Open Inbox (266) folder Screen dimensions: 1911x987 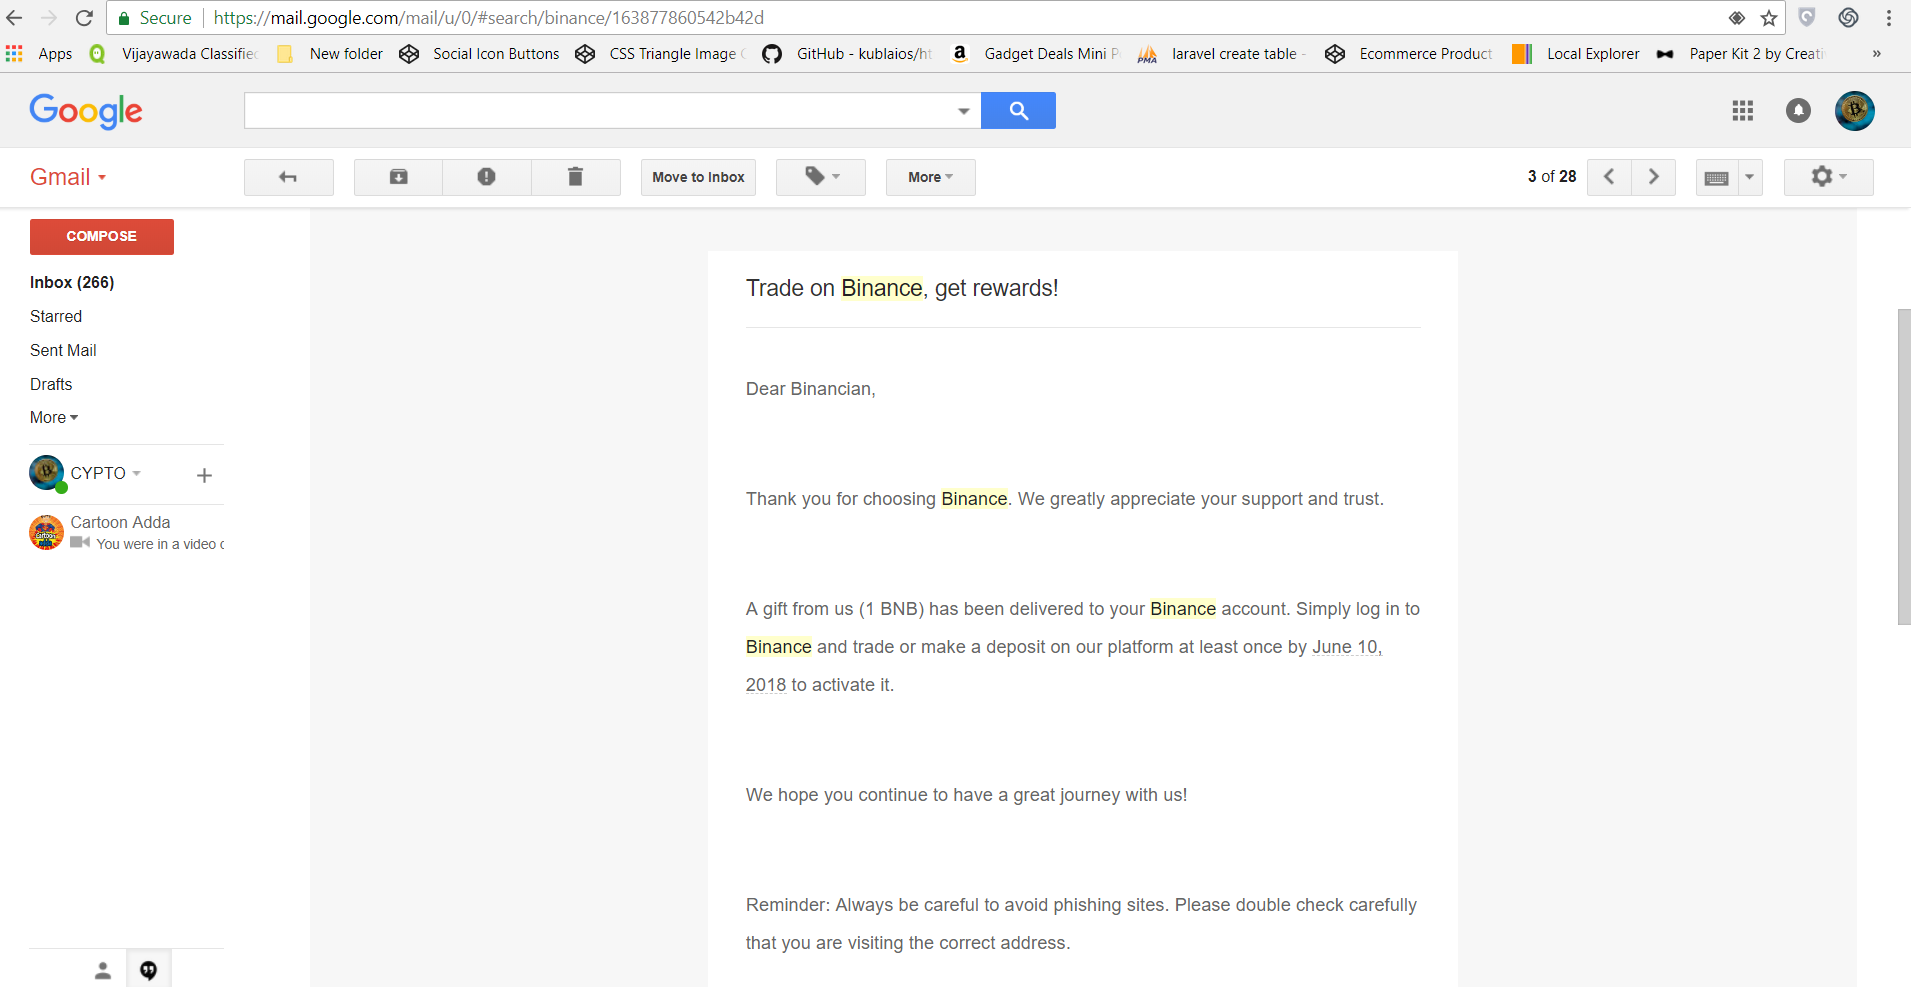72,283
